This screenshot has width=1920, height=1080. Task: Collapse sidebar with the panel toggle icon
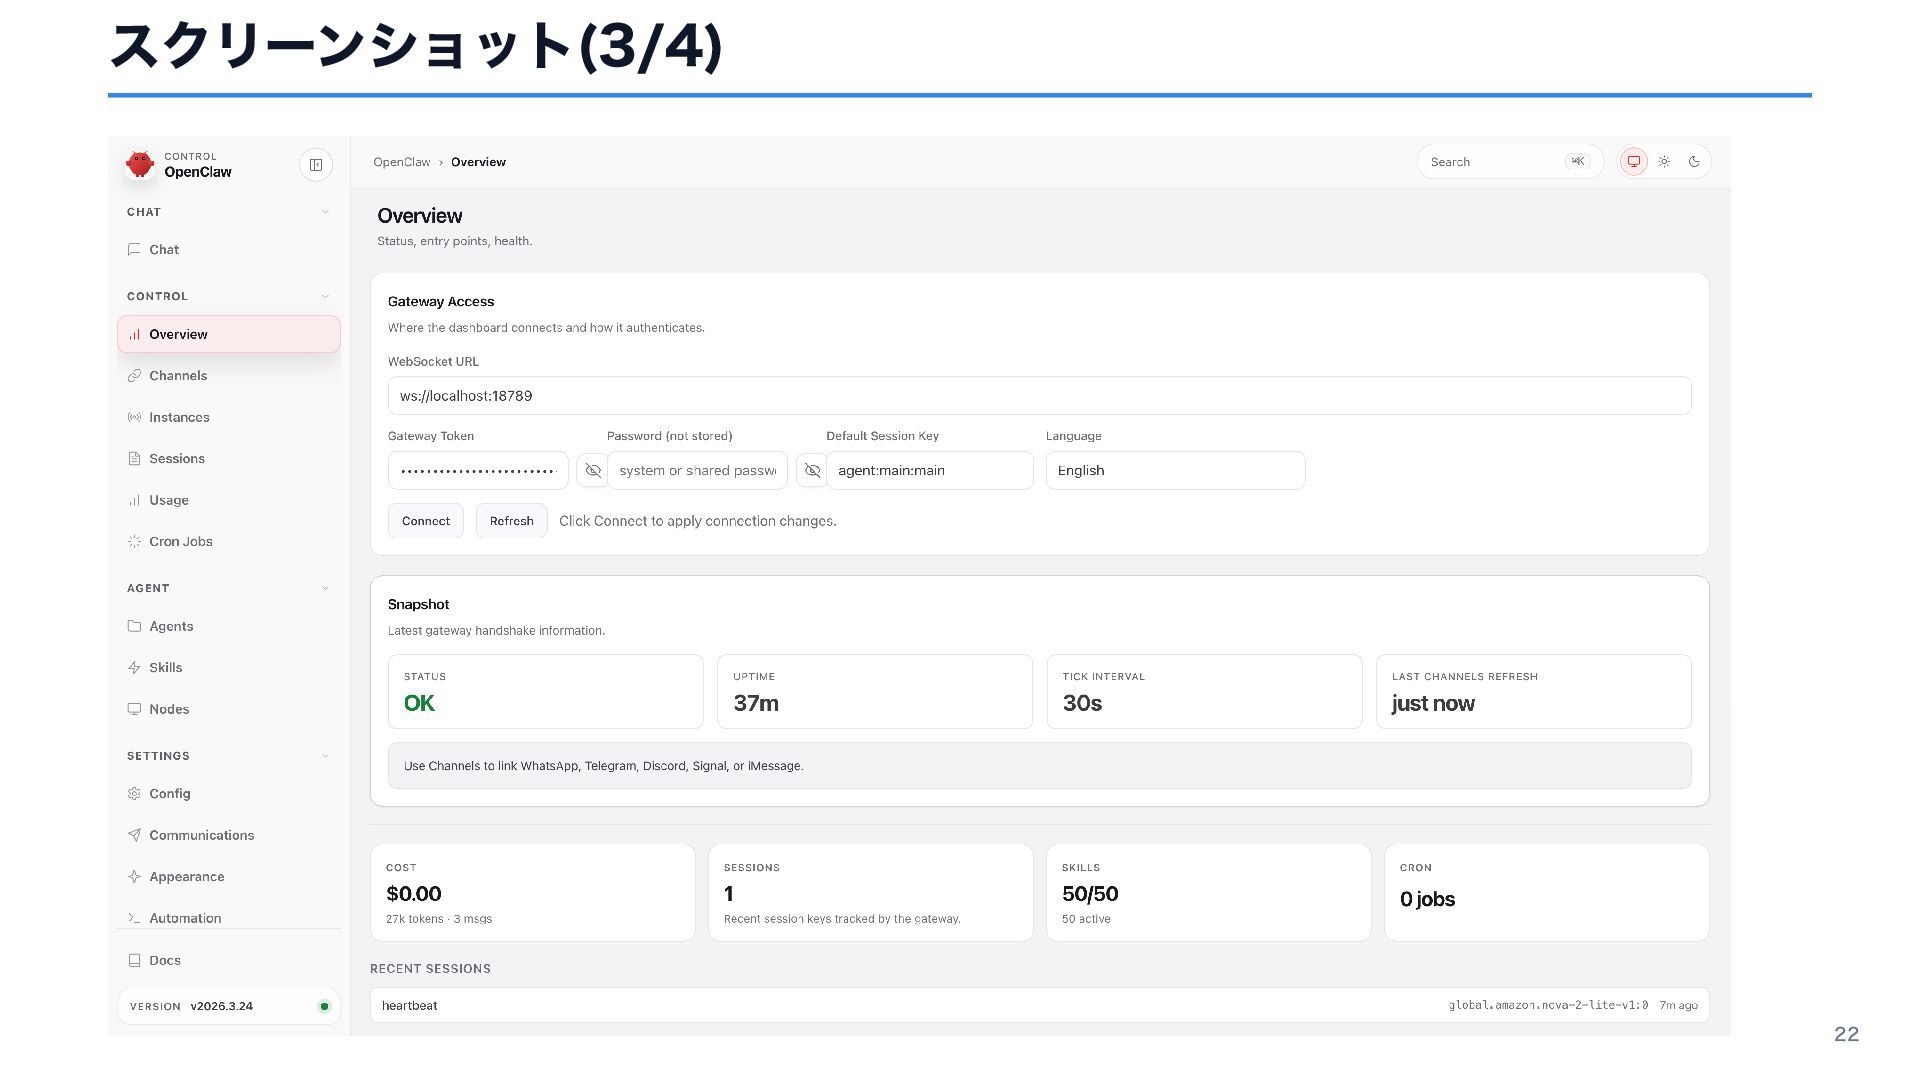316,165
